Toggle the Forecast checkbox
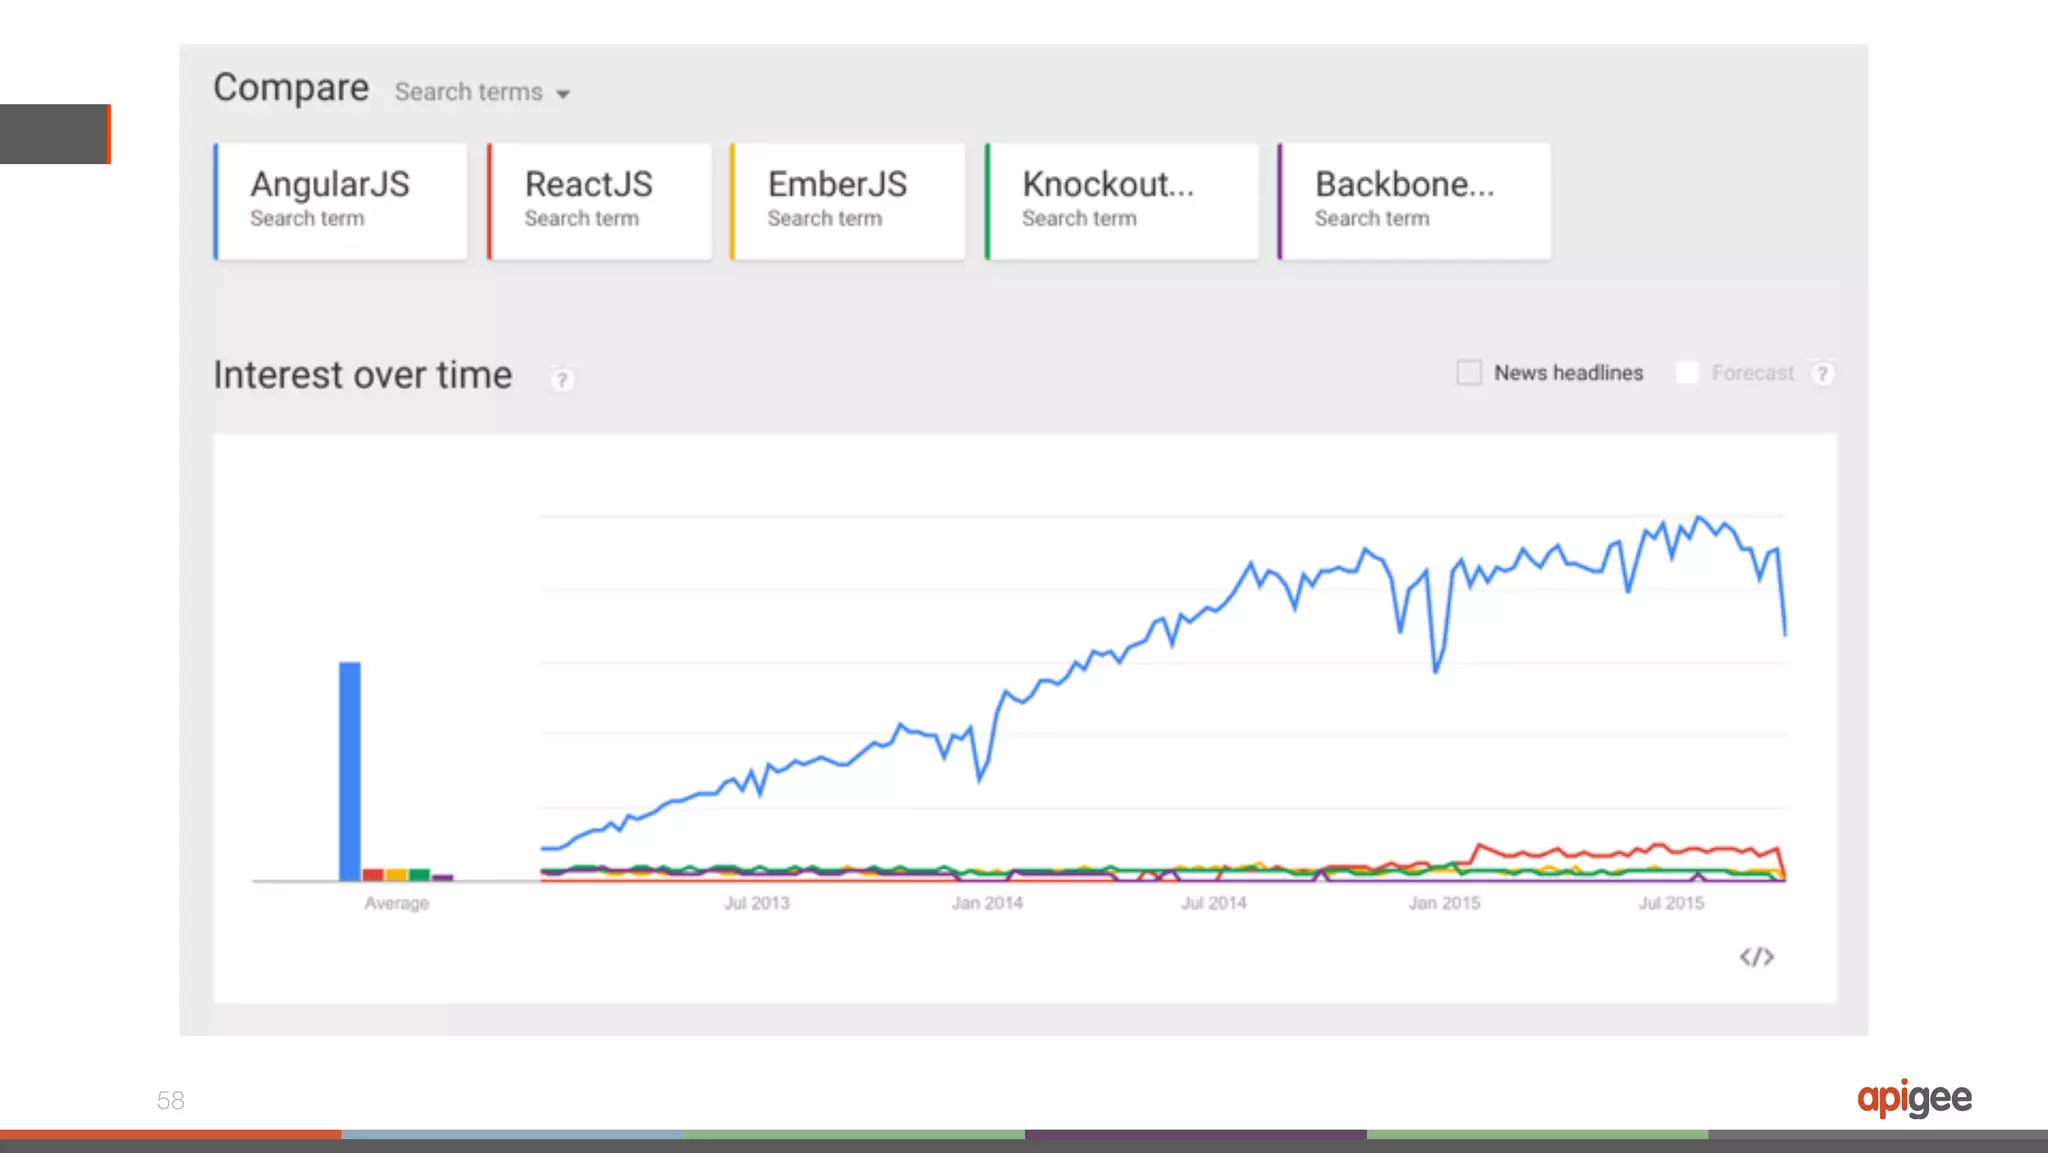 [1687, 373]
